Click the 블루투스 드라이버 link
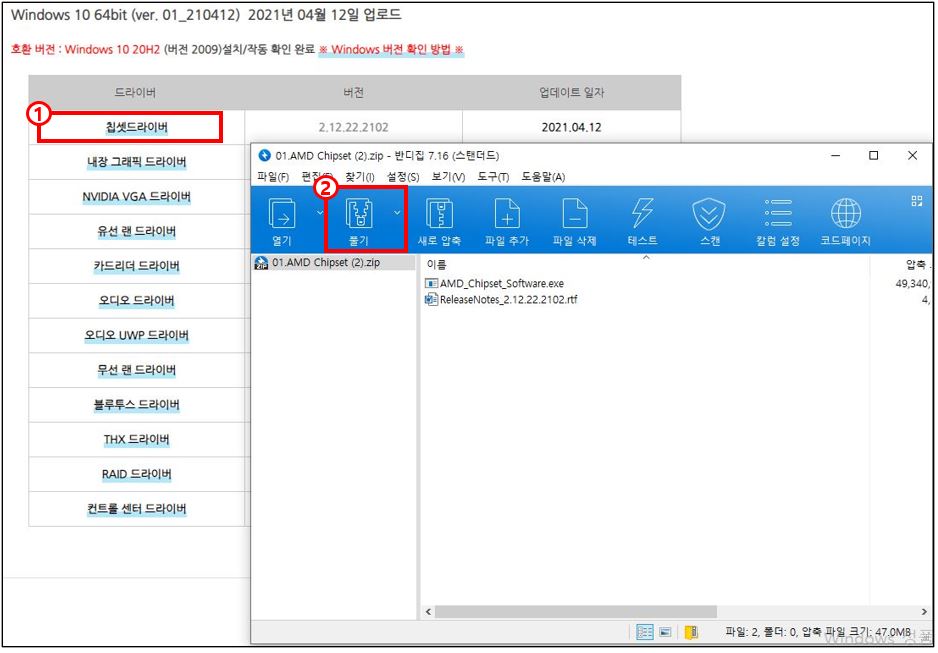 coord(137,404)
